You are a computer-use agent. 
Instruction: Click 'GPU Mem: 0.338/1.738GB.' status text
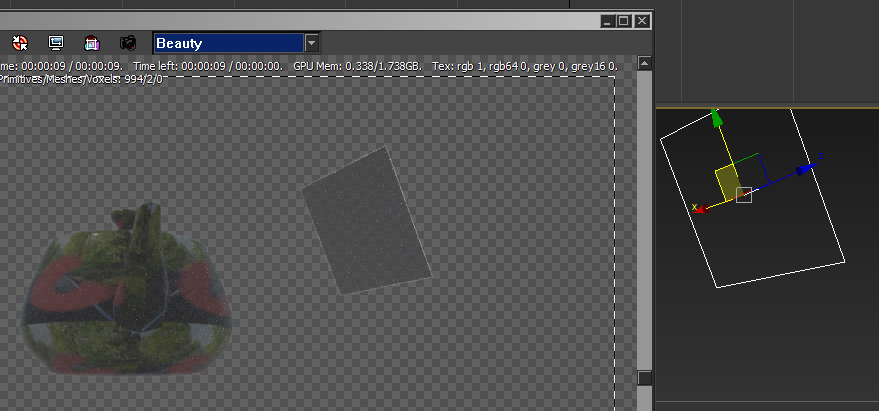pyautogui.click(x=357, y=66)
